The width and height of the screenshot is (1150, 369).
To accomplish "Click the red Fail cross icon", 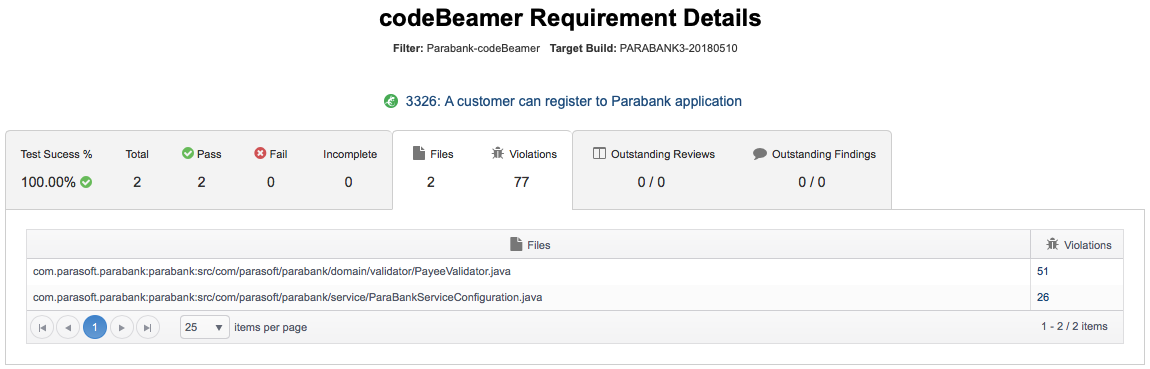I will [x=260, y=154].
